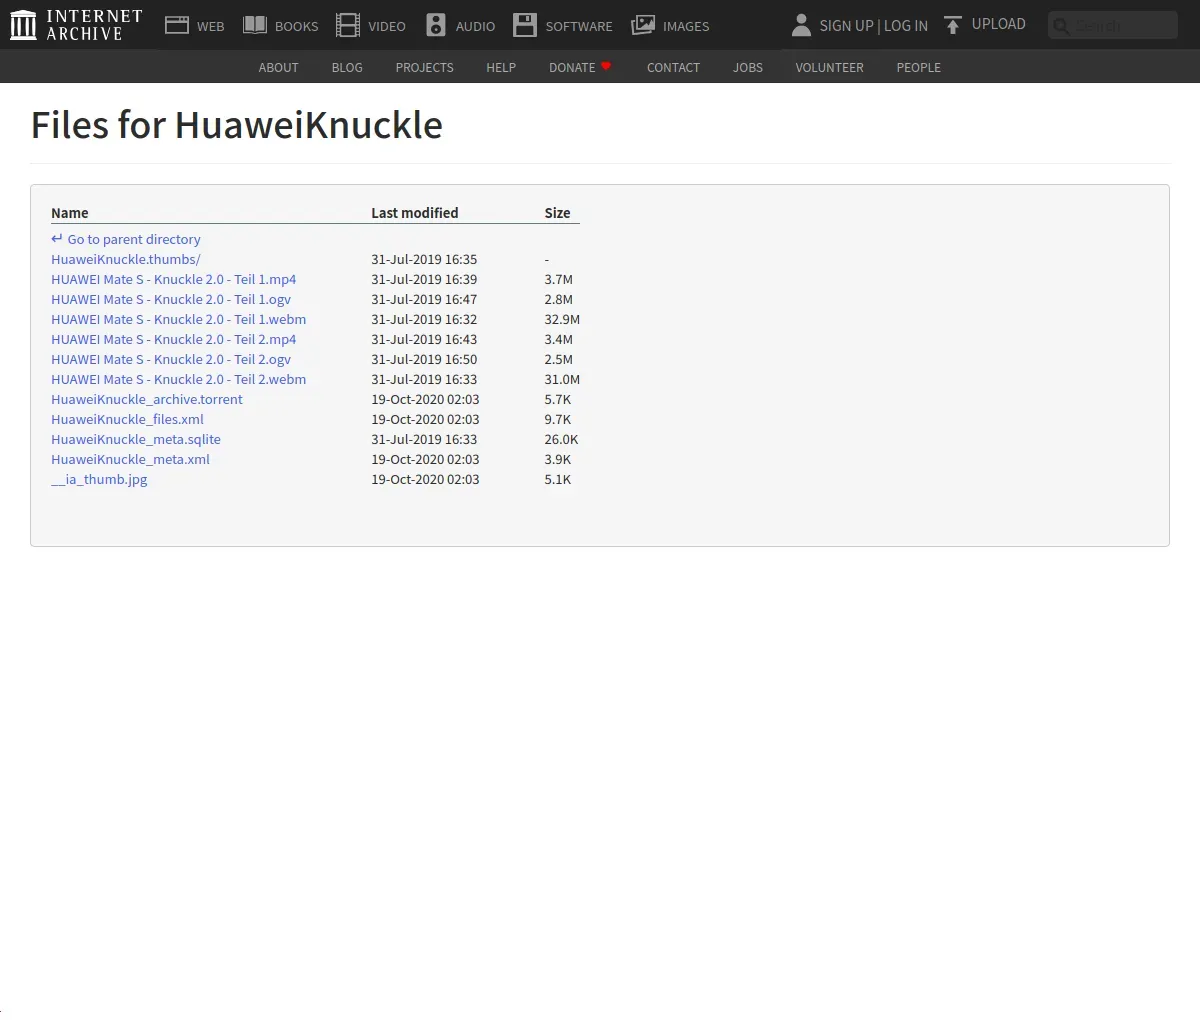Open the Audio speaker icon
The width and height of the screenshot is (1200, 1020).
tap(436, 25)
